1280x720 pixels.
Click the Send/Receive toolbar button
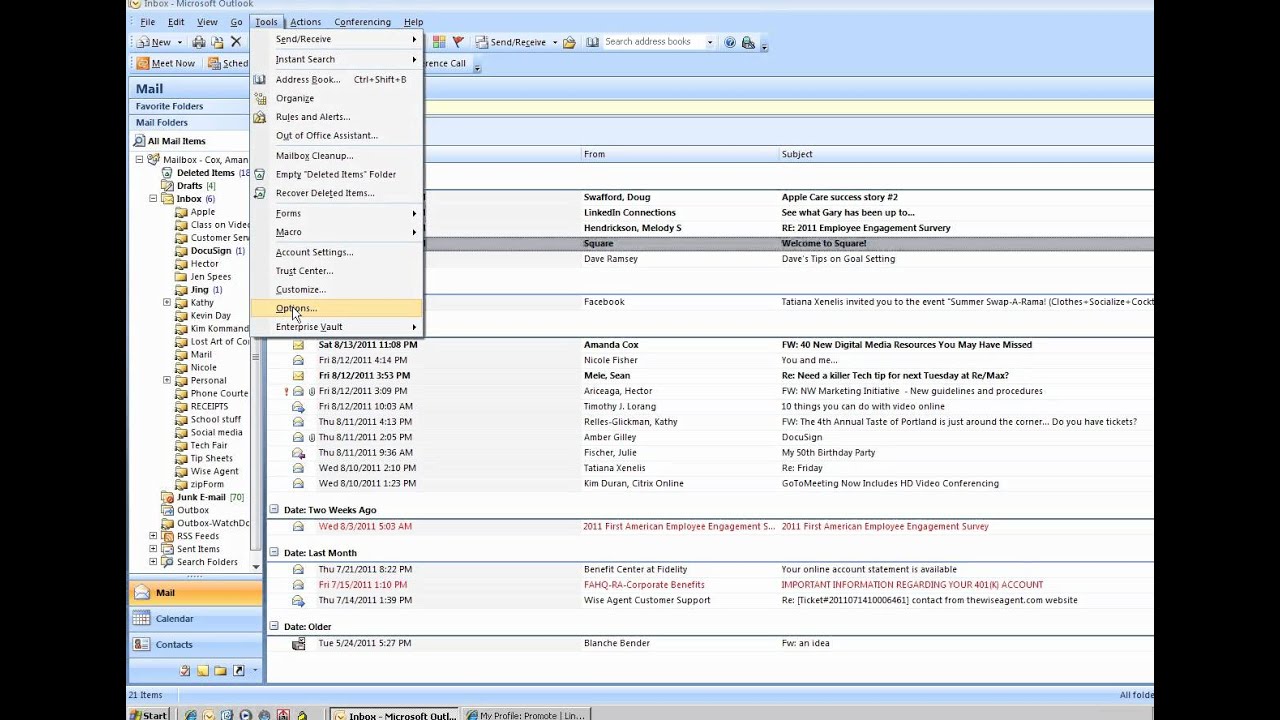tap(510, 42)
